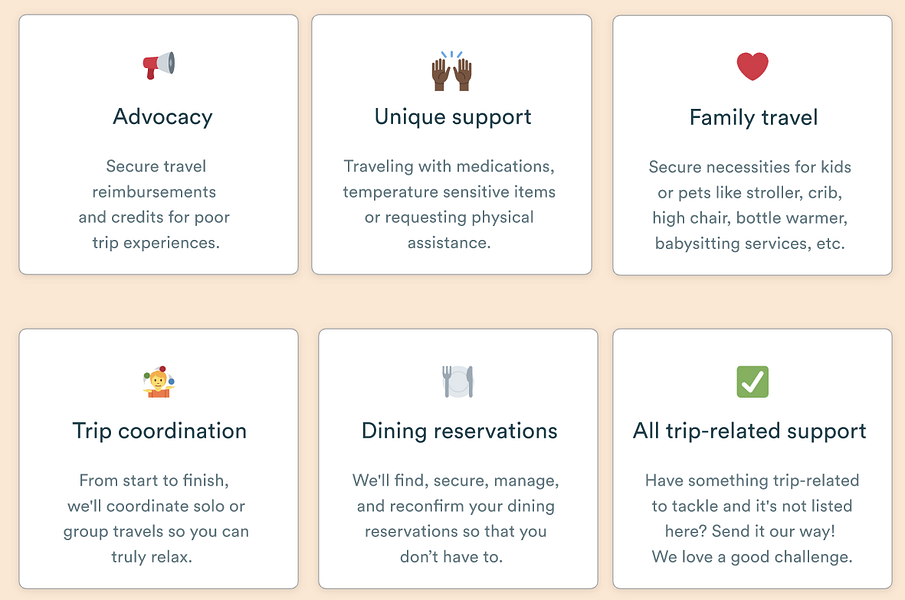905x600 pixels.
Task: Select the Unique support heading
Action: tap(453, 117)
